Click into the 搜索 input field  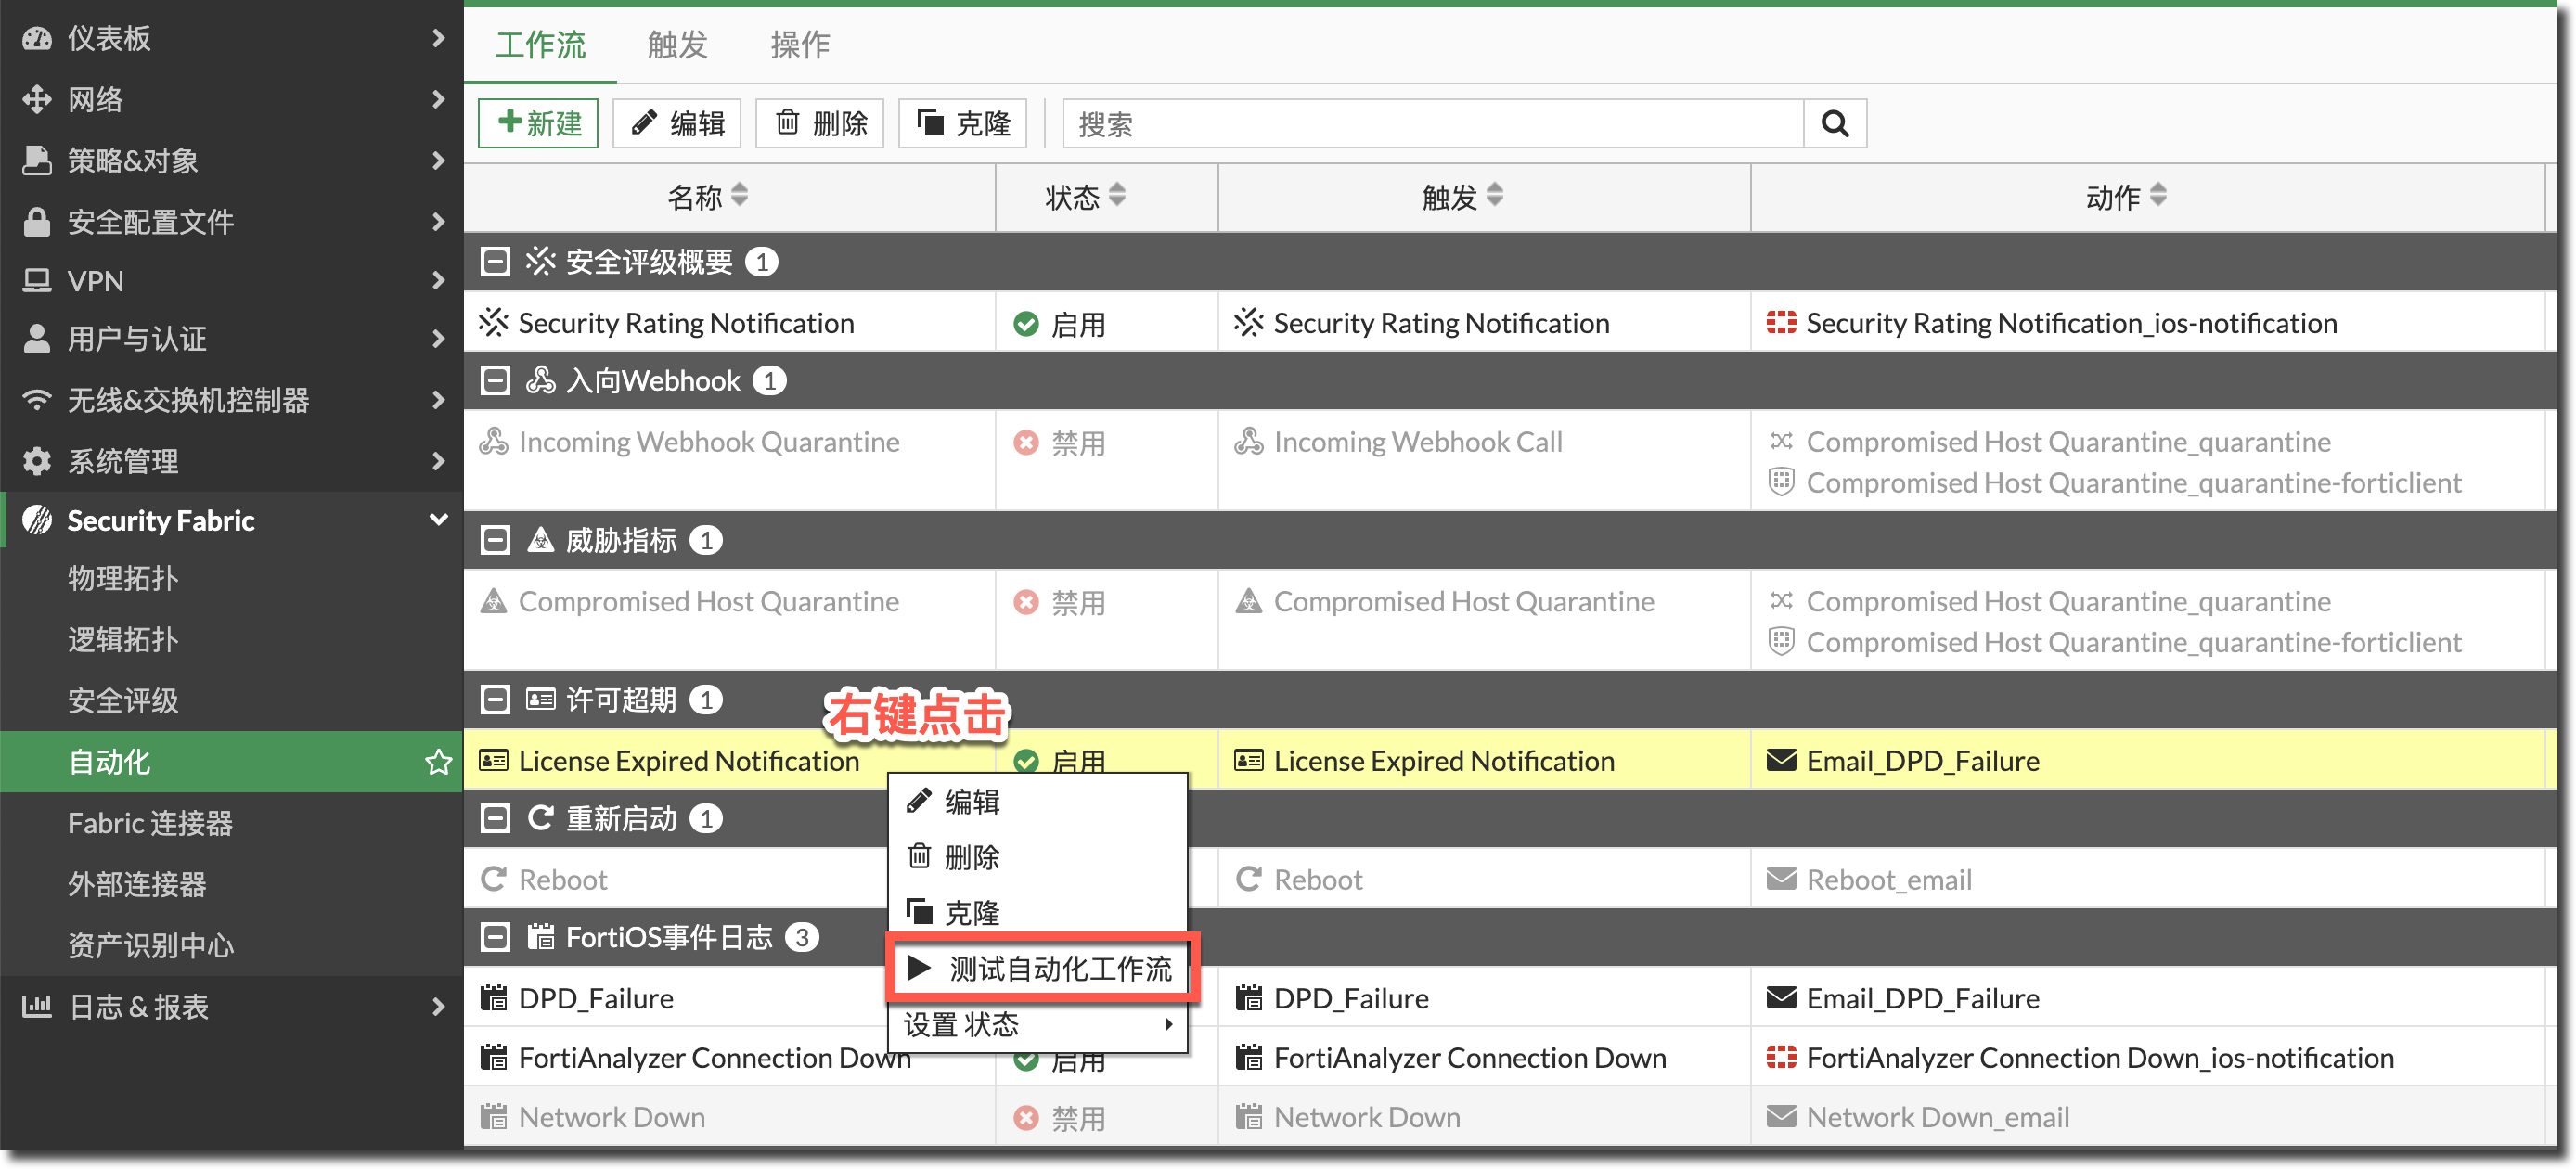tap(1432, 124)
